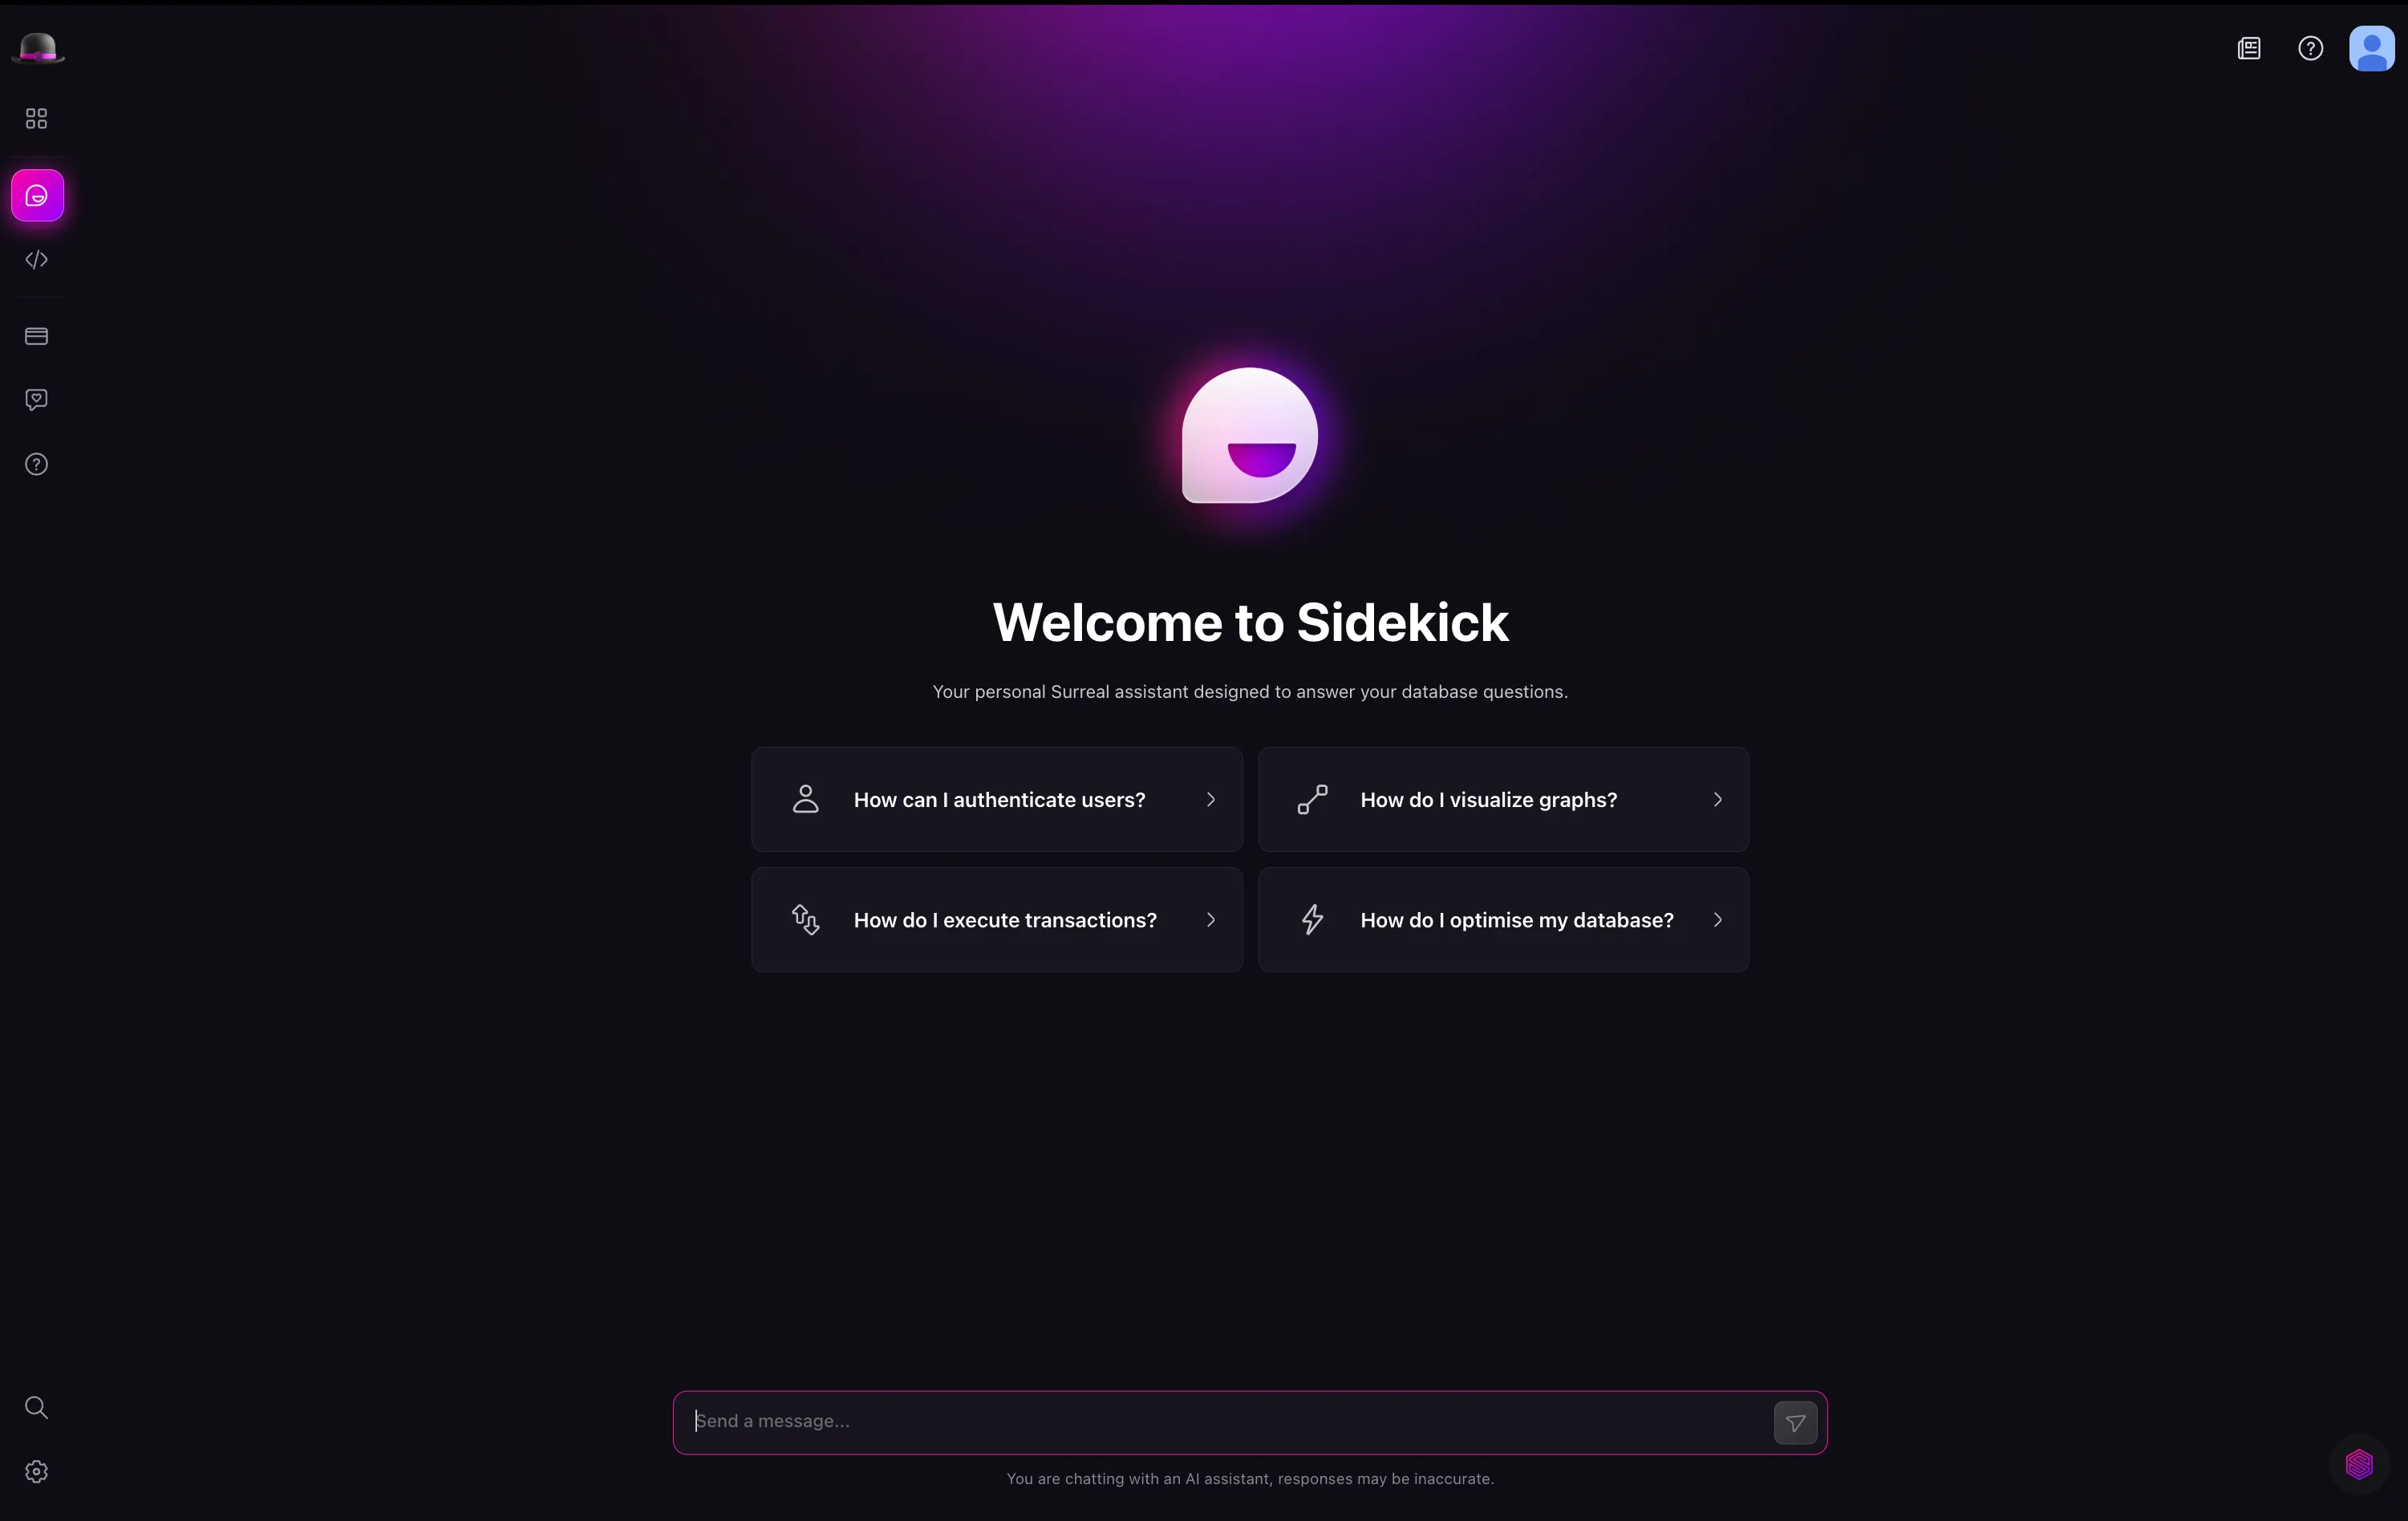Click the sidebar help question mark icon
Image resolution: width=2408 pixels, height=1521 pixels.
(x=37, y=464)
